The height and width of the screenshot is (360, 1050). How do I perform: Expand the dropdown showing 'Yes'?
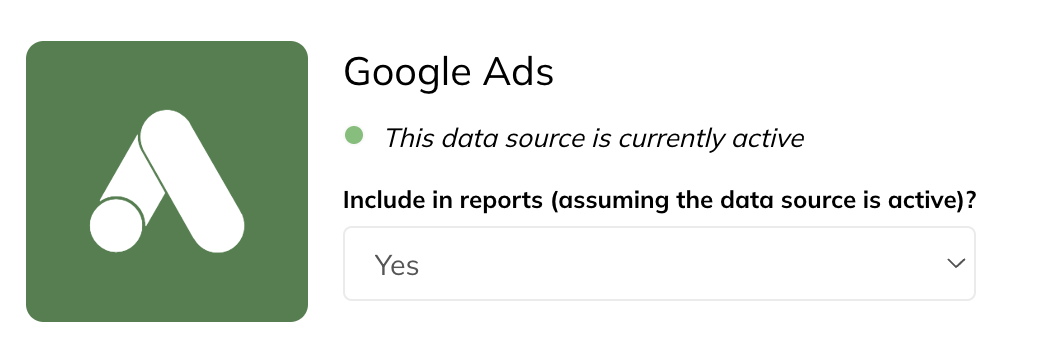659,264
